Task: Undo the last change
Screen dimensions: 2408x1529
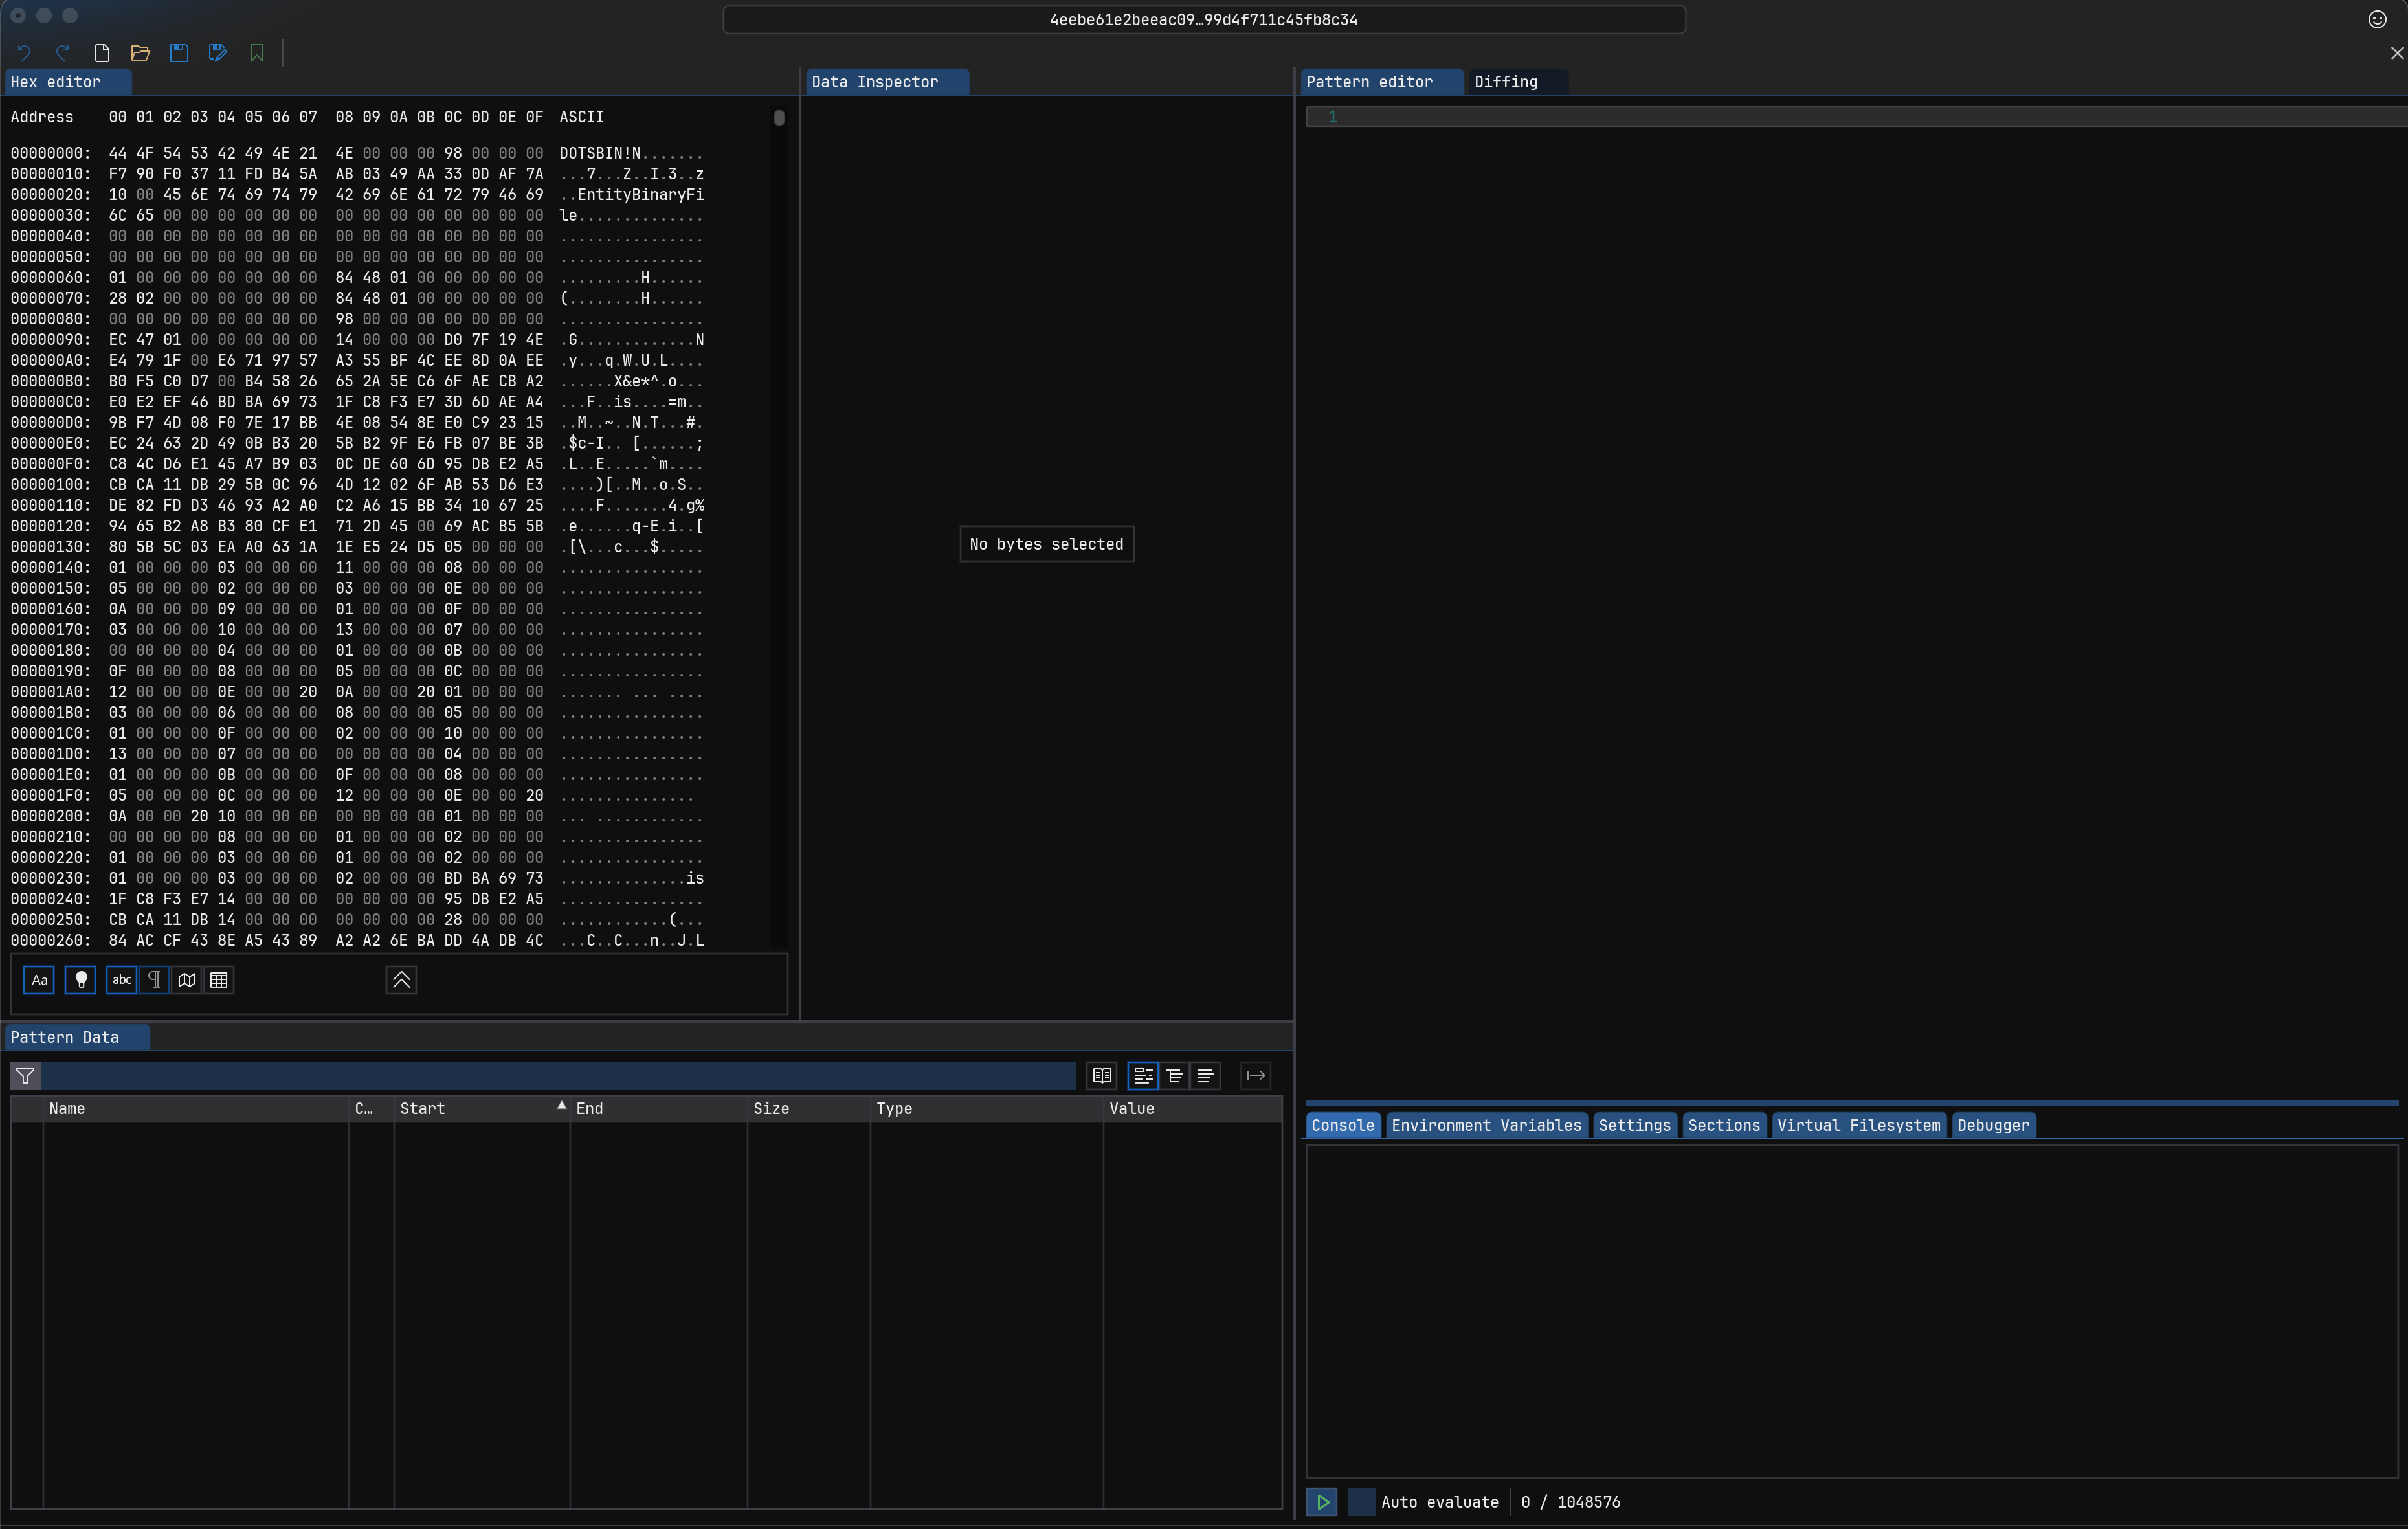Action: [24, 53]
